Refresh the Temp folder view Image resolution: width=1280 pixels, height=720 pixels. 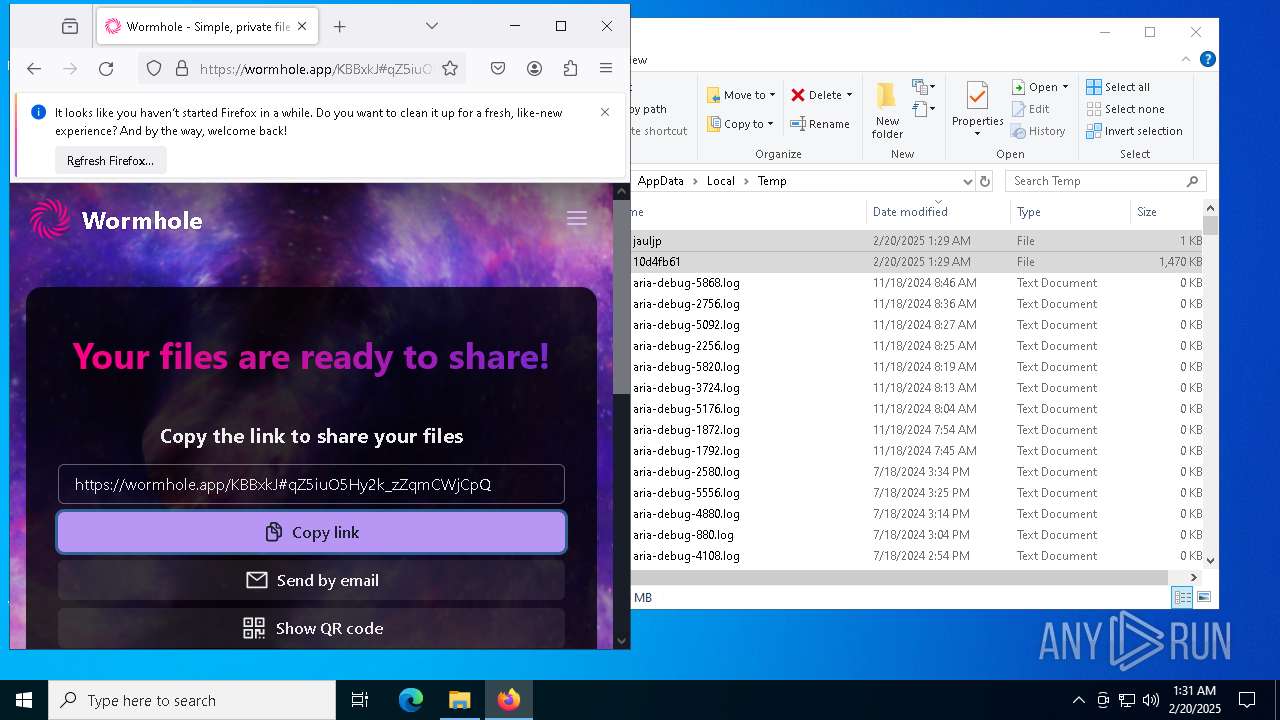[x=985, y=181]
